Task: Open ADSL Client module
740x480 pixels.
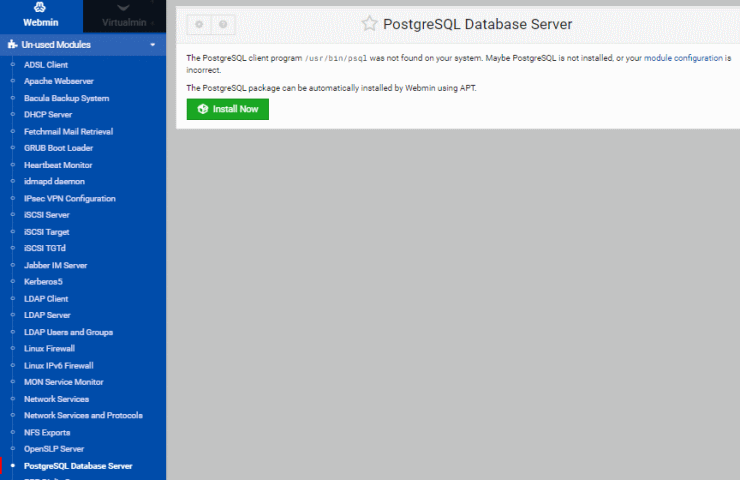Action: point(46,65)
